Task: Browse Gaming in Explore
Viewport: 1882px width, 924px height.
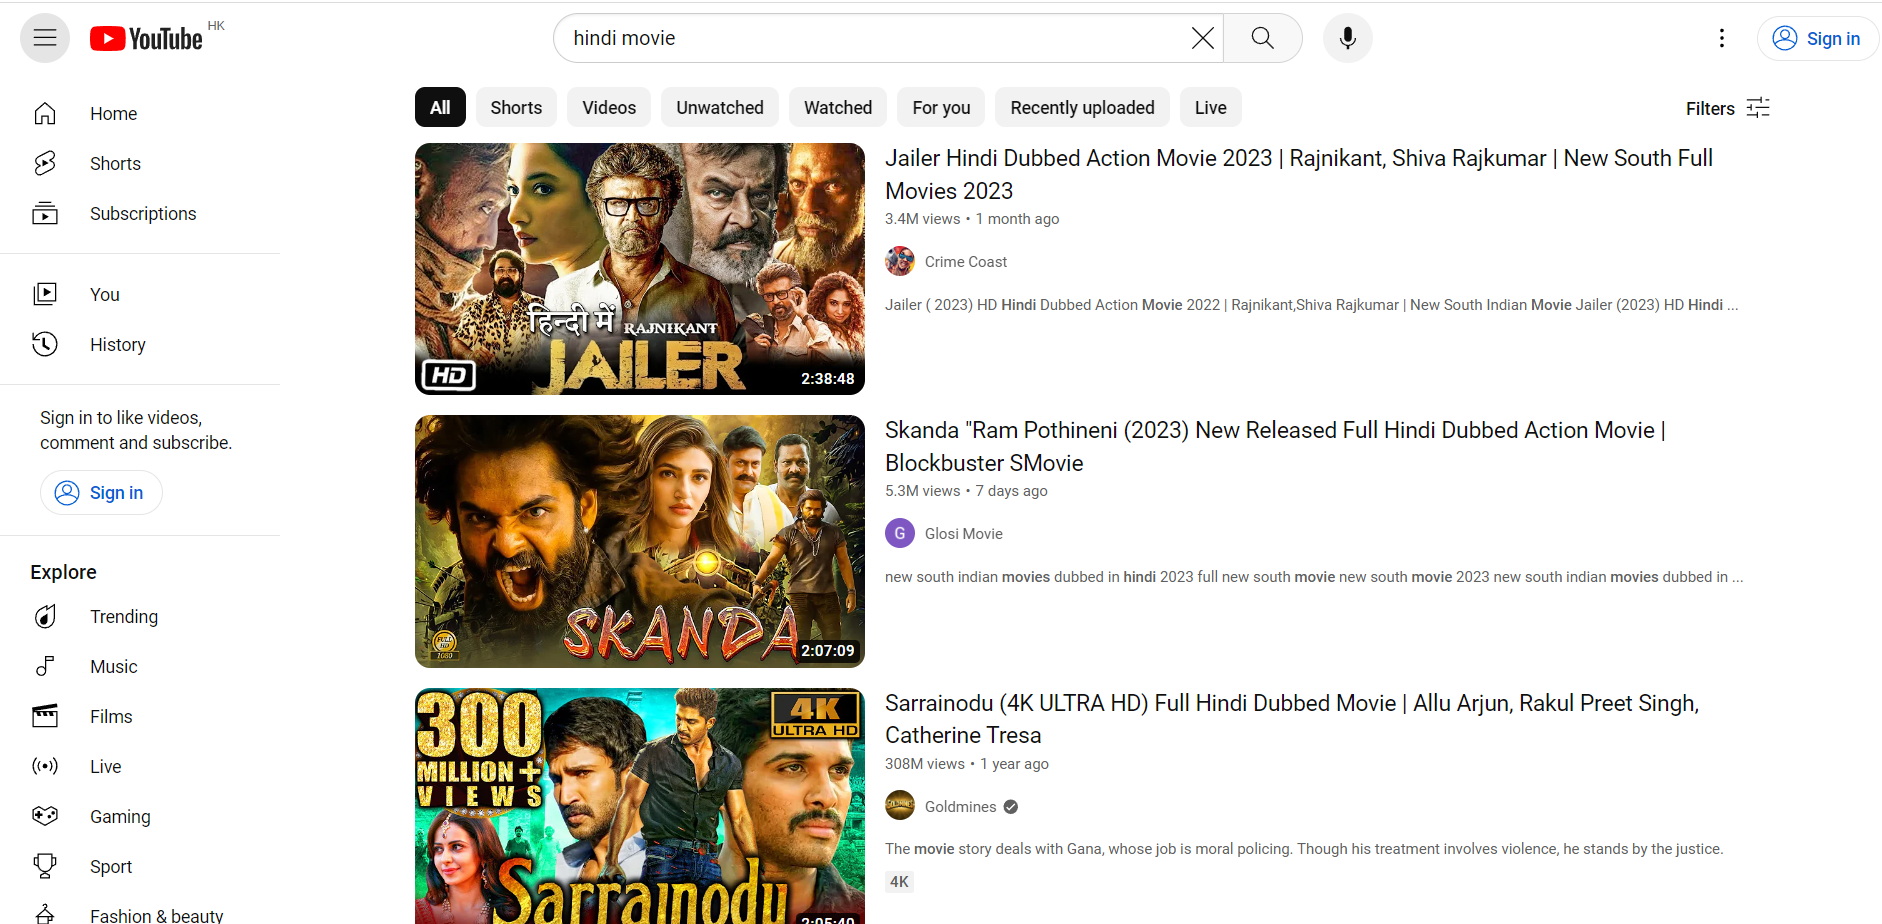Action: click(140, 817)
